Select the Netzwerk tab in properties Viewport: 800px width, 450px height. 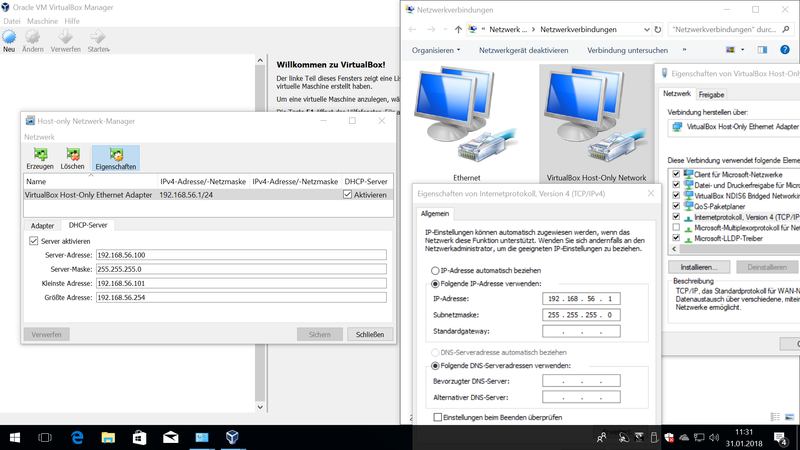click(677, 93)
